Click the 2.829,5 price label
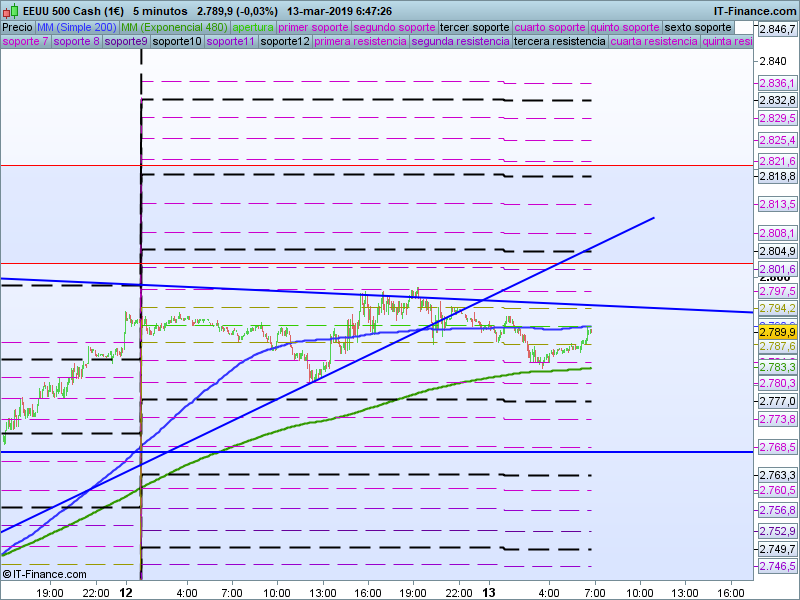800x600 pixels. 777,118
